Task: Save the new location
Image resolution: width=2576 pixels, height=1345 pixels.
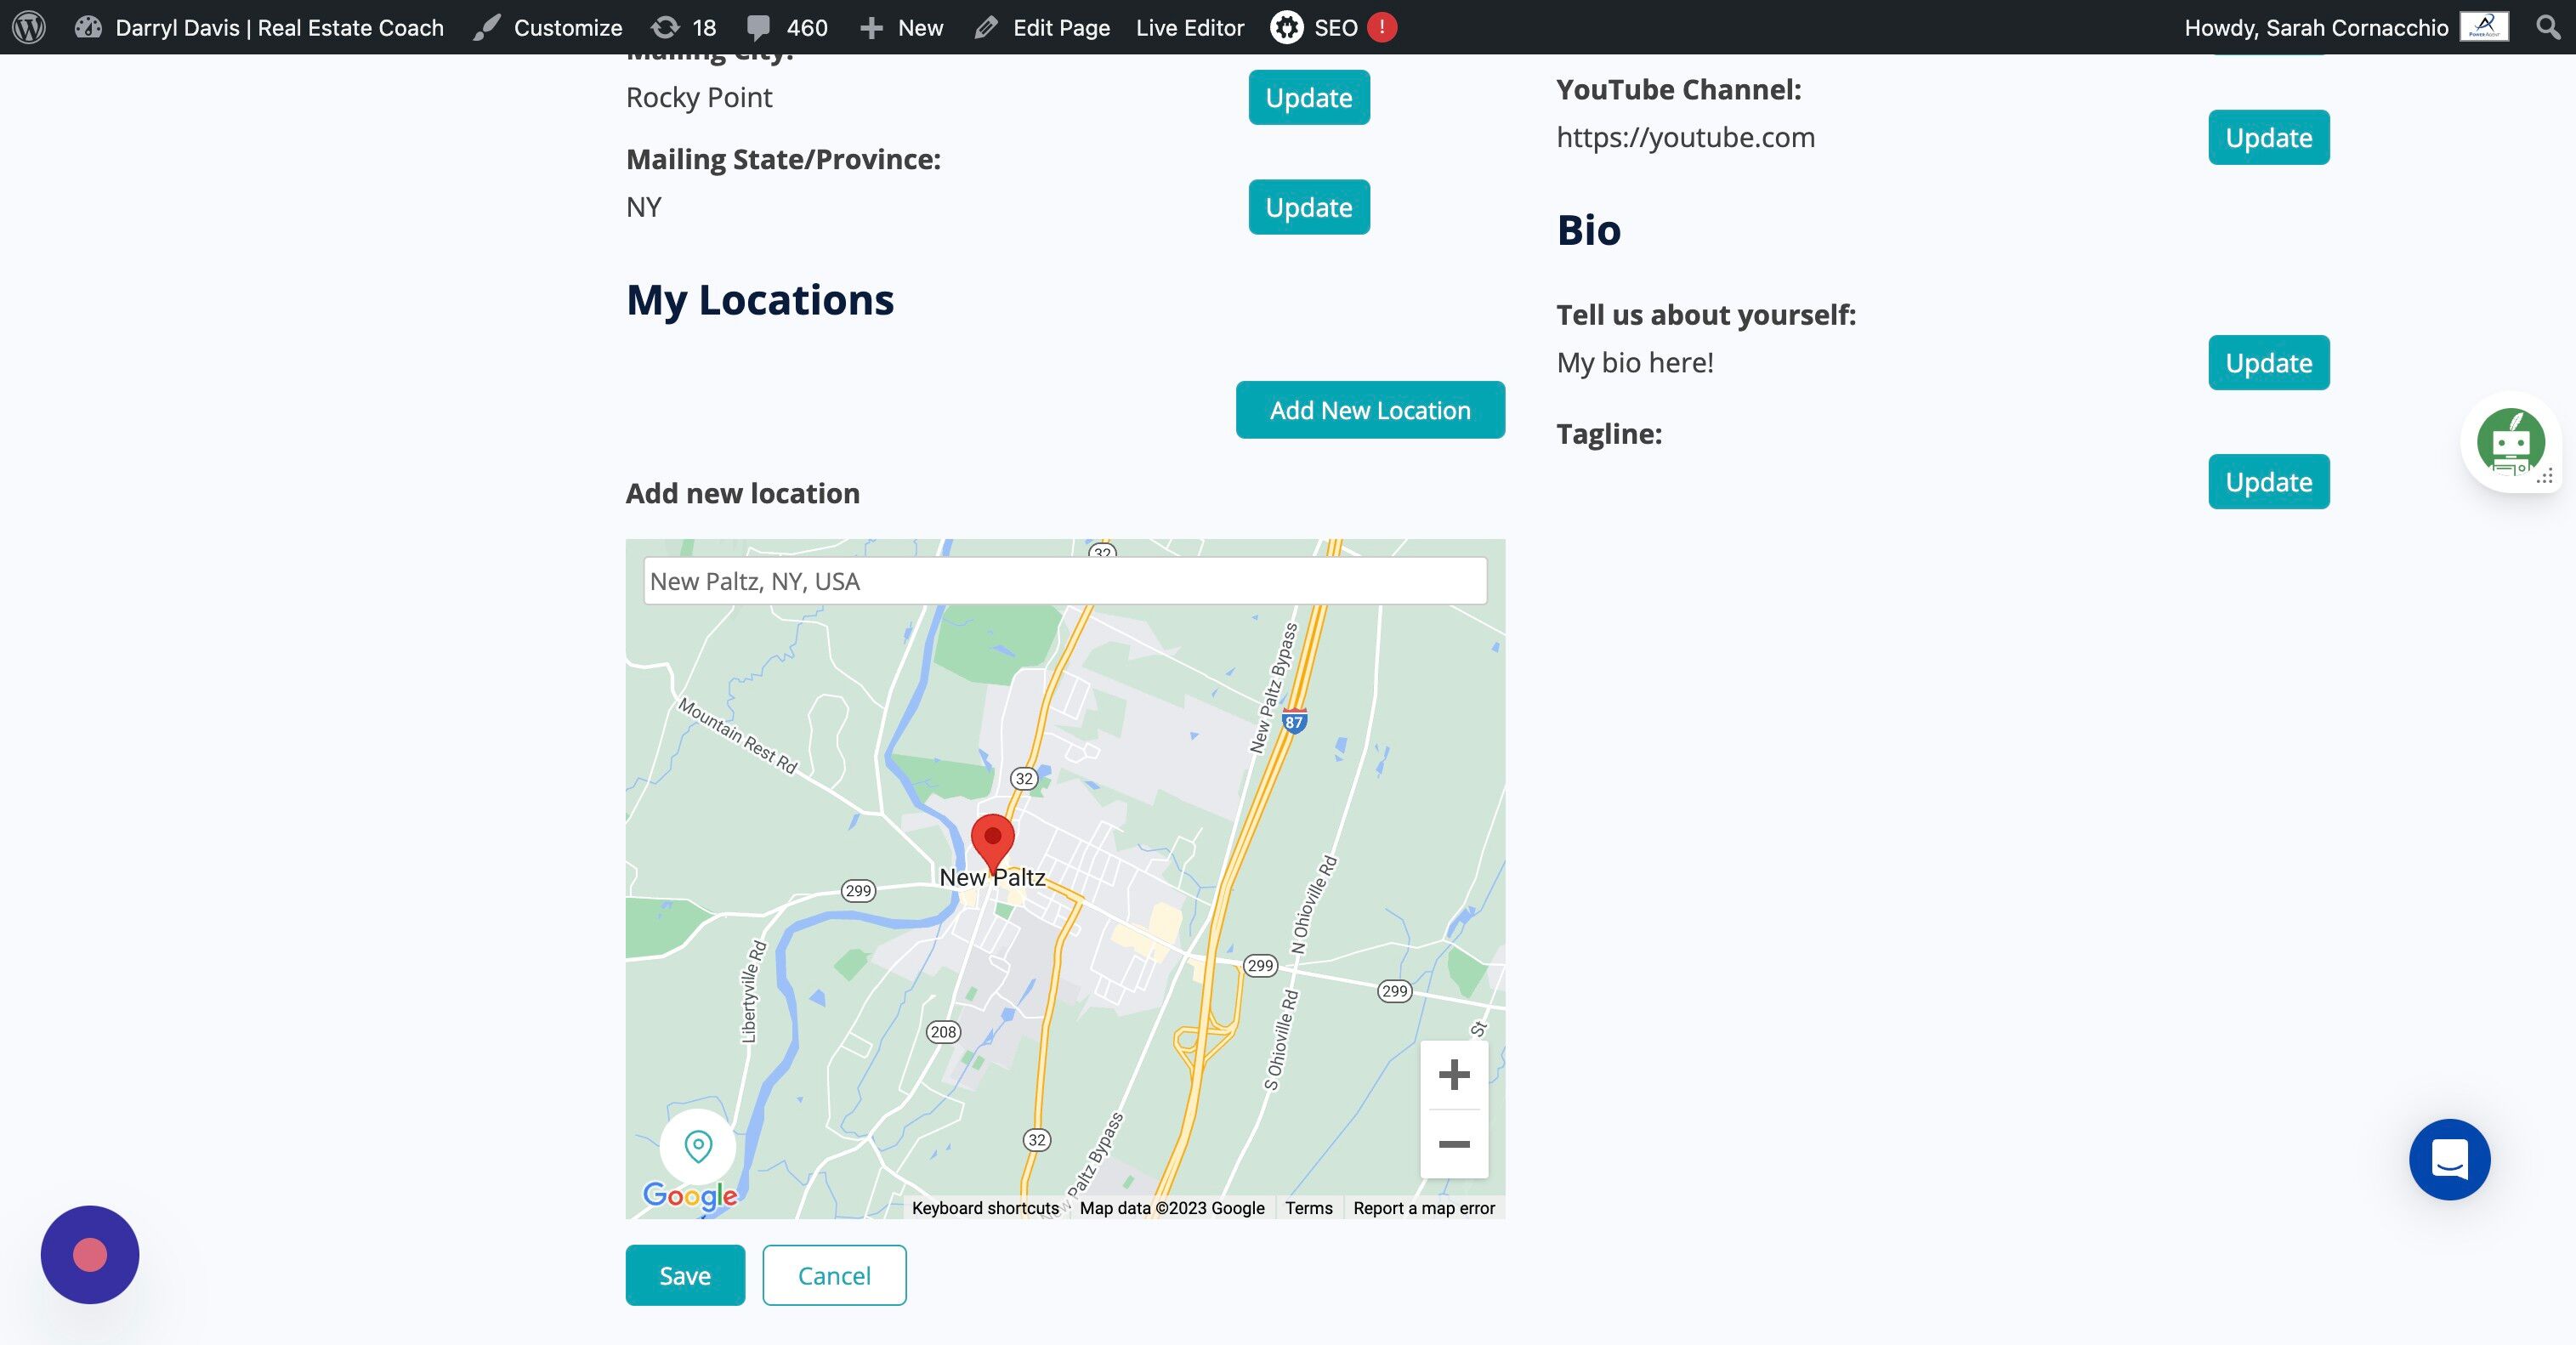Action: (x=685, y=1275)
